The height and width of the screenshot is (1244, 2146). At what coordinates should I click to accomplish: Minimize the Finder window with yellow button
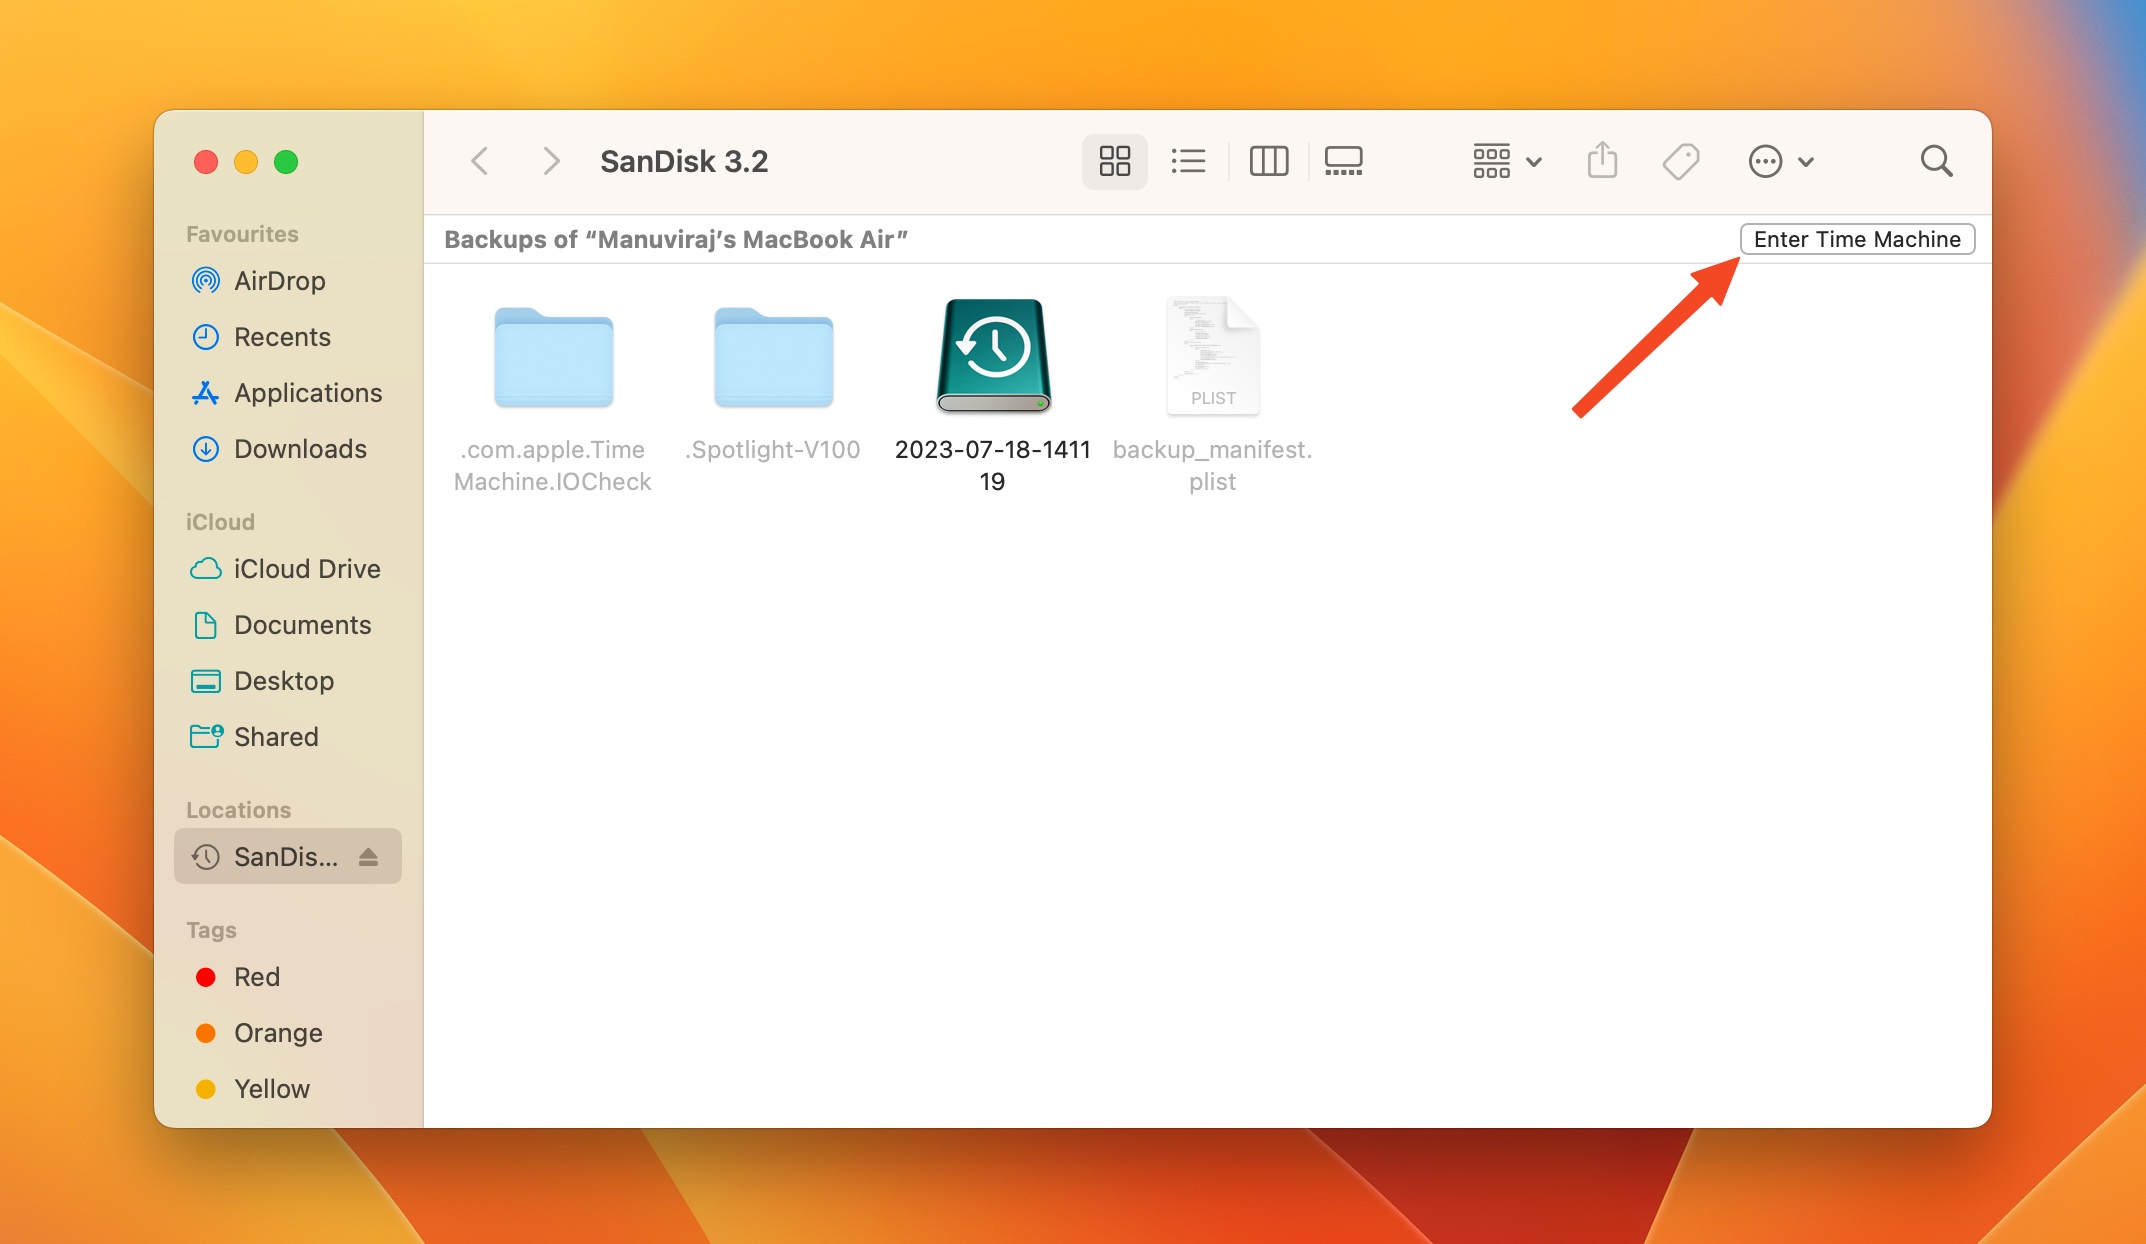pyautogui.click(x=246, y=162)
